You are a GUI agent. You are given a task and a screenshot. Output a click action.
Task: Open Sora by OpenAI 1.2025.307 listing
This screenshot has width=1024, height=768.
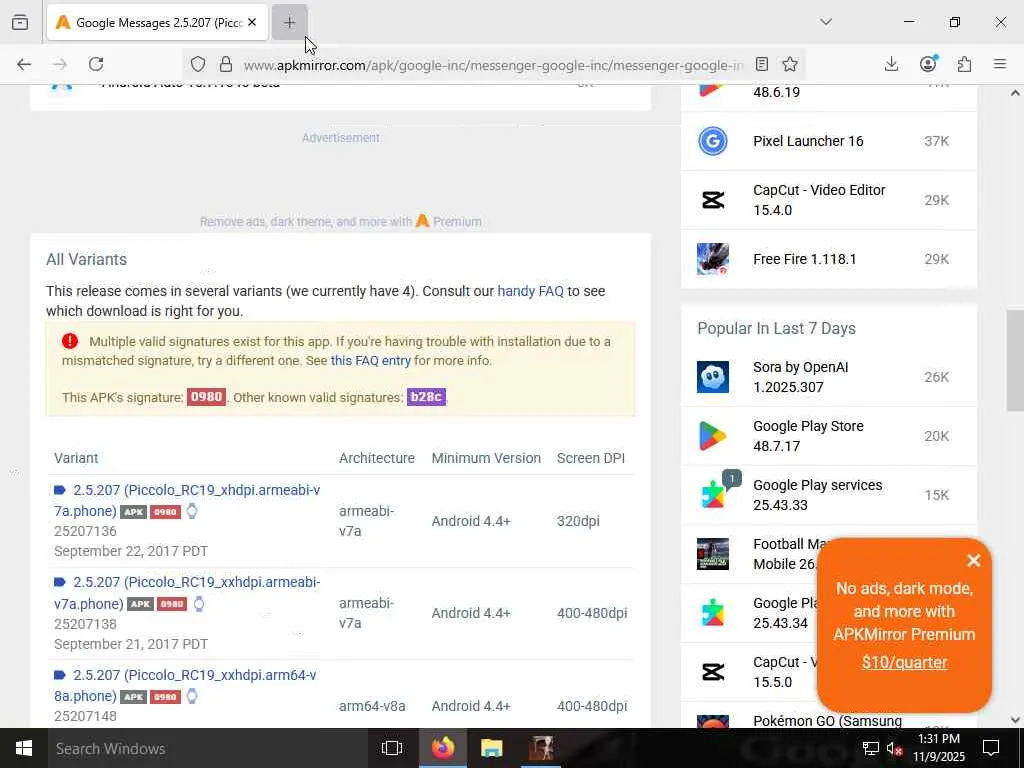coord(801,377)
